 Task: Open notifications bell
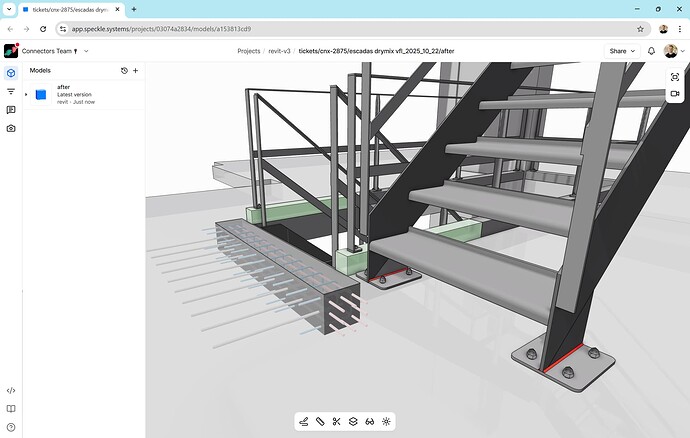[x=651, y=51]
